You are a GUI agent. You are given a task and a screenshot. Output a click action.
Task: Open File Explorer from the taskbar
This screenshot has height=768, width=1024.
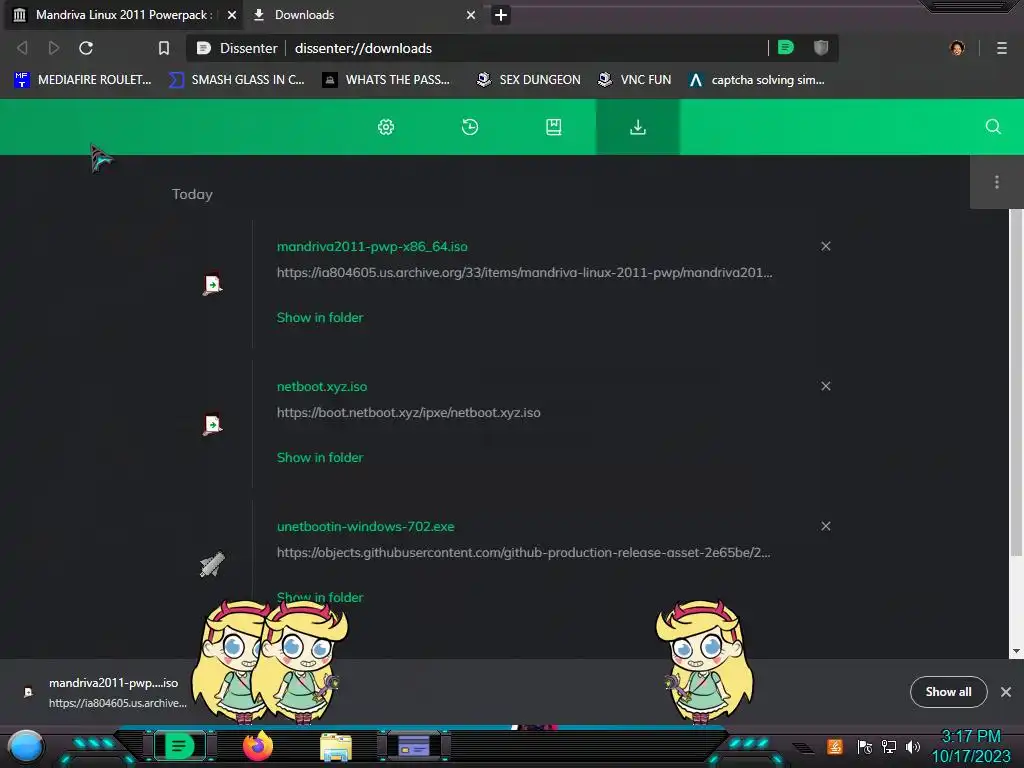tap(336, 747)
